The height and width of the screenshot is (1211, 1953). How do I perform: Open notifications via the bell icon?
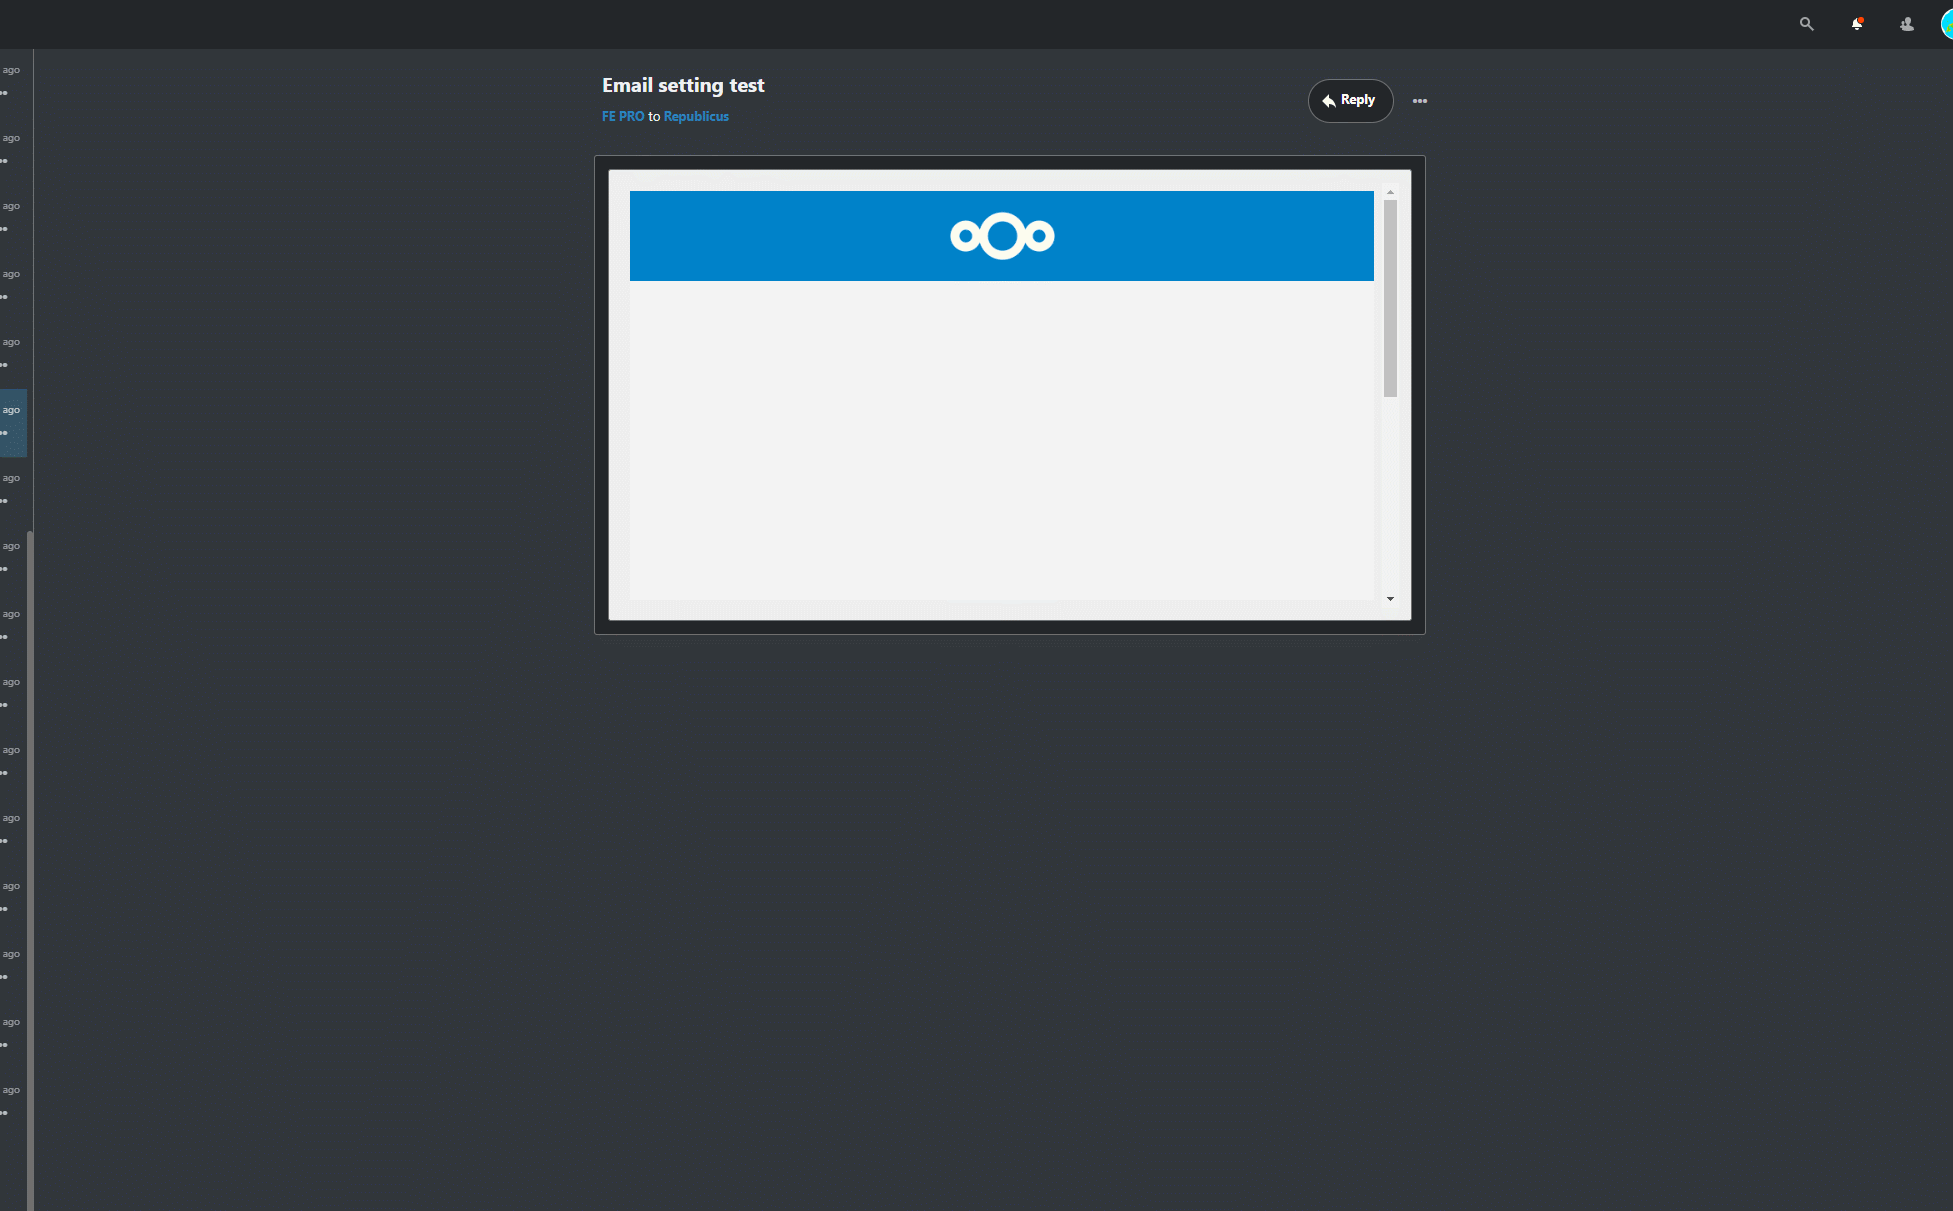(x=1857, y=23)
